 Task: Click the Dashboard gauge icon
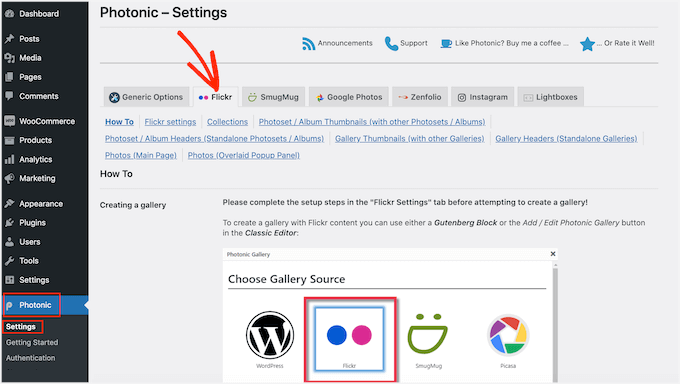[10, 14]
